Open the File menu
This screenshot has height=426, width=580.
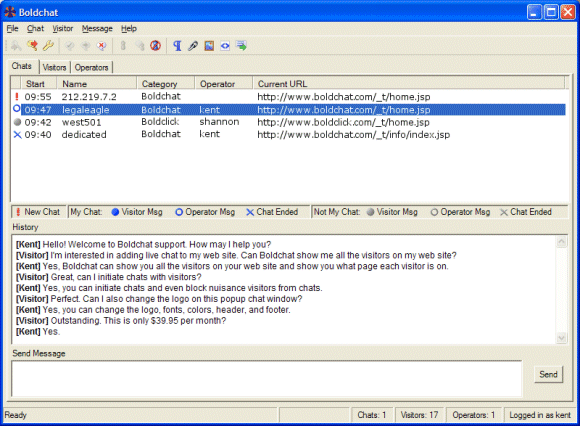12,28
